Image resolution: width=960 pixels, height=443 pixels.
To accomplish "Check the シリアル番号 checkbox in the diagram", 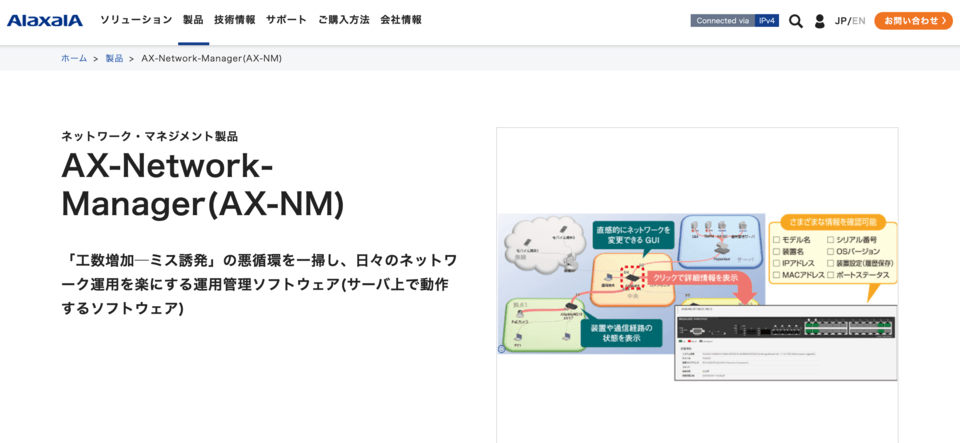I will pos(831,240).
